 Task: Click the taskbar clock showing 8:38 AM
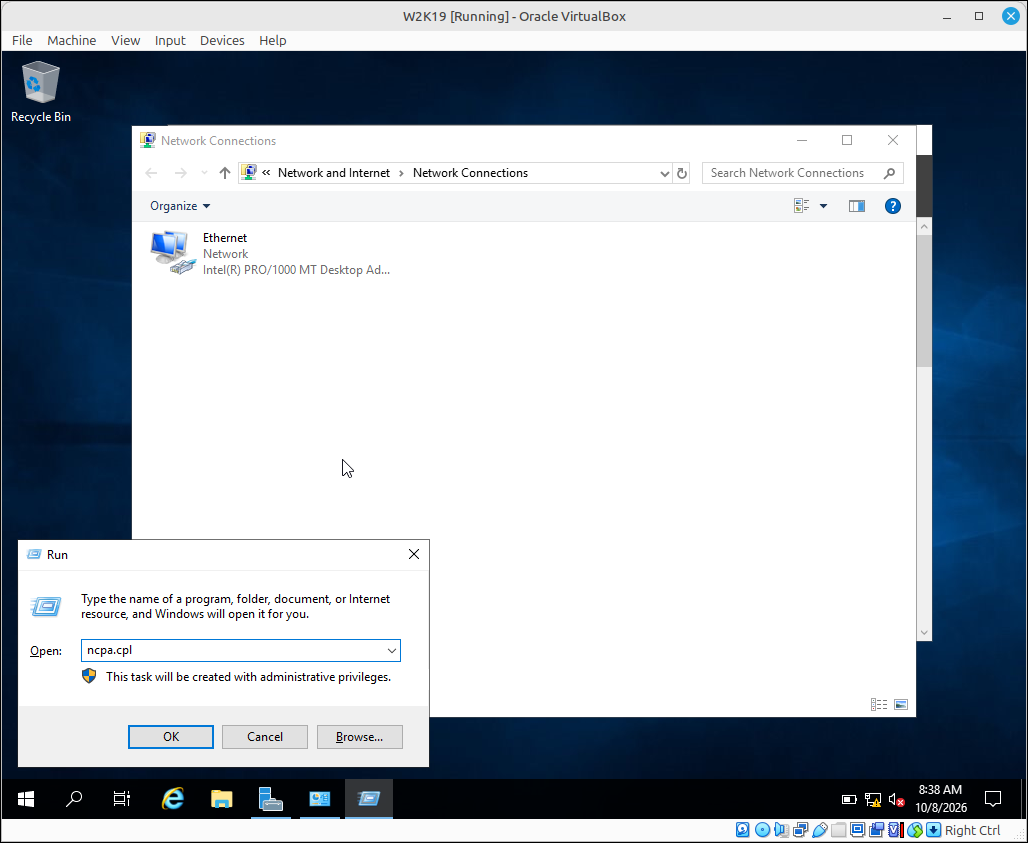941,798
